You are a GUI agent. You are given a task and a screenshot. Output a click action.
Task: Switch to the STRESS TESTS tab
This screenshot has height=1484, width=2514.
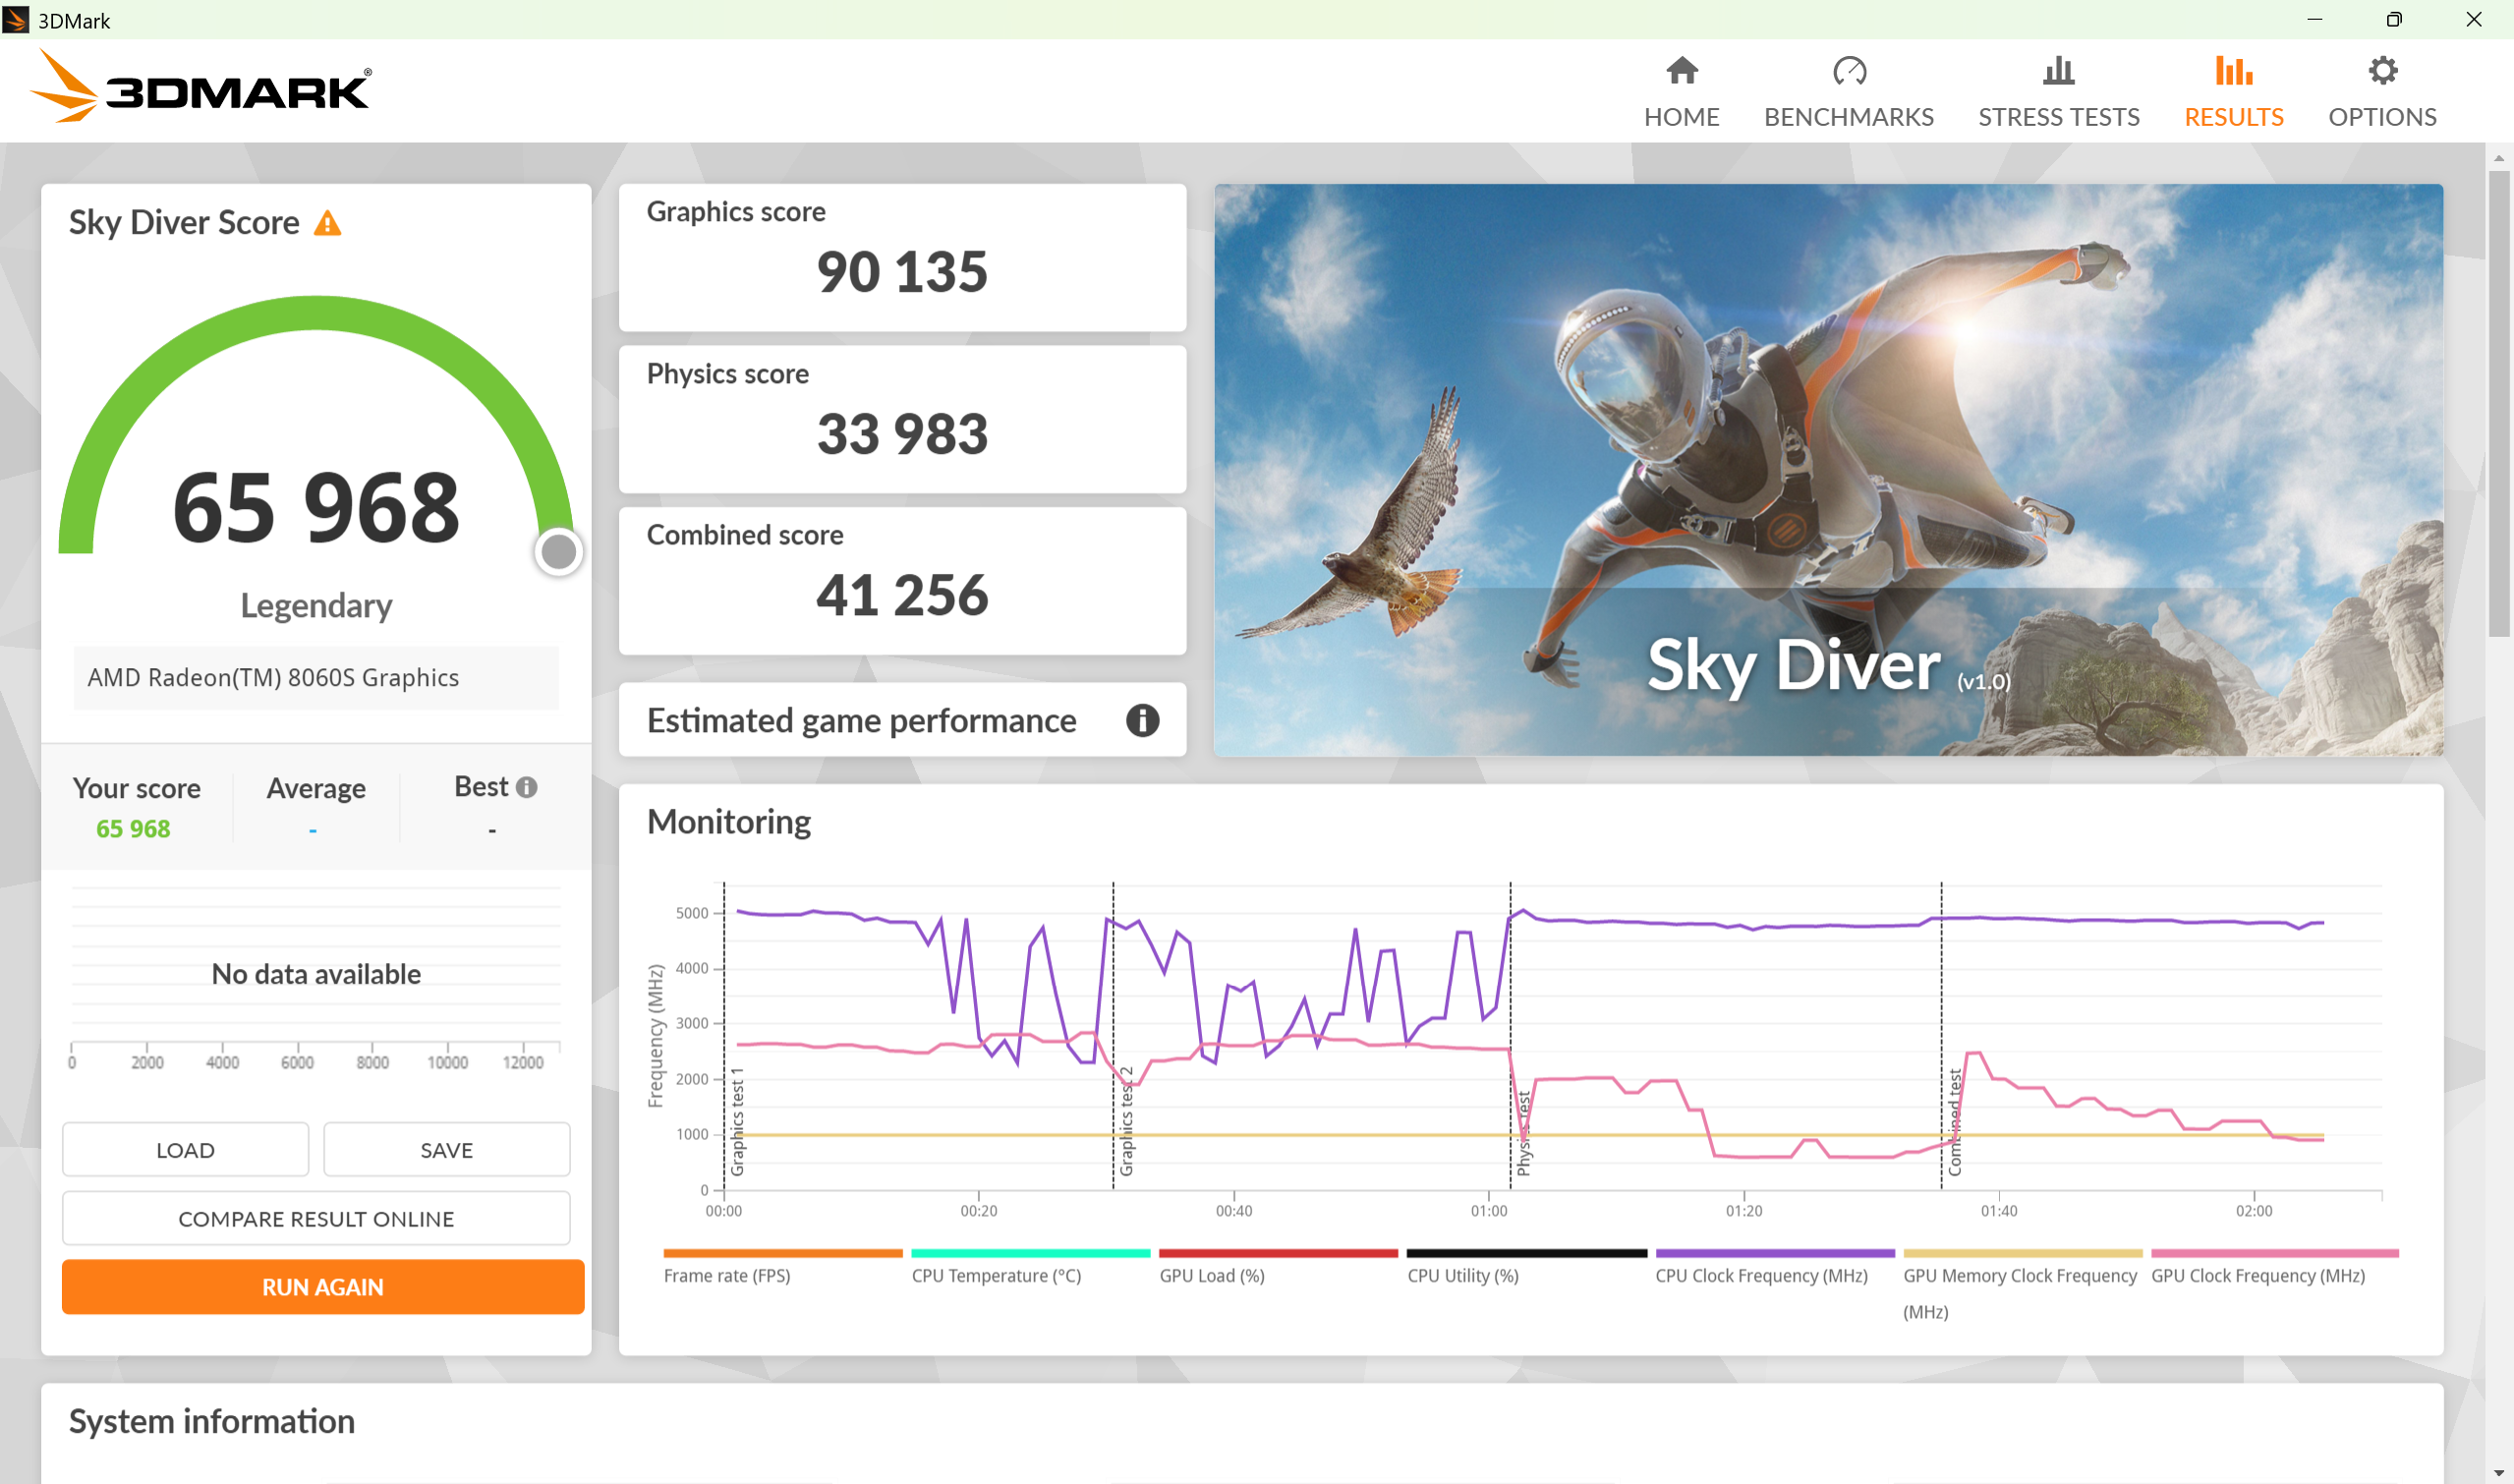2058,117
